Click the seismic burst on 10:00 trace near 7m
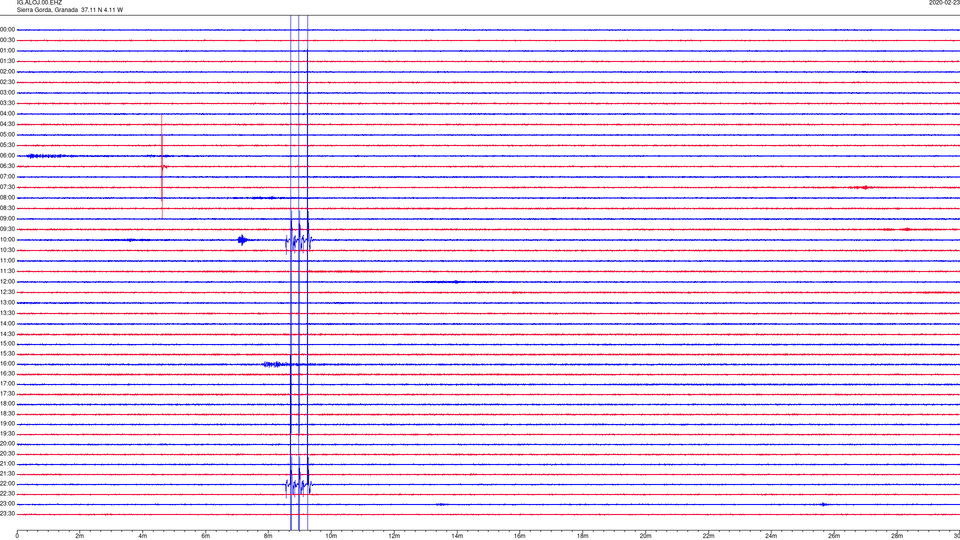Screen dimensions: 960x540 click(x=243, y=239)
